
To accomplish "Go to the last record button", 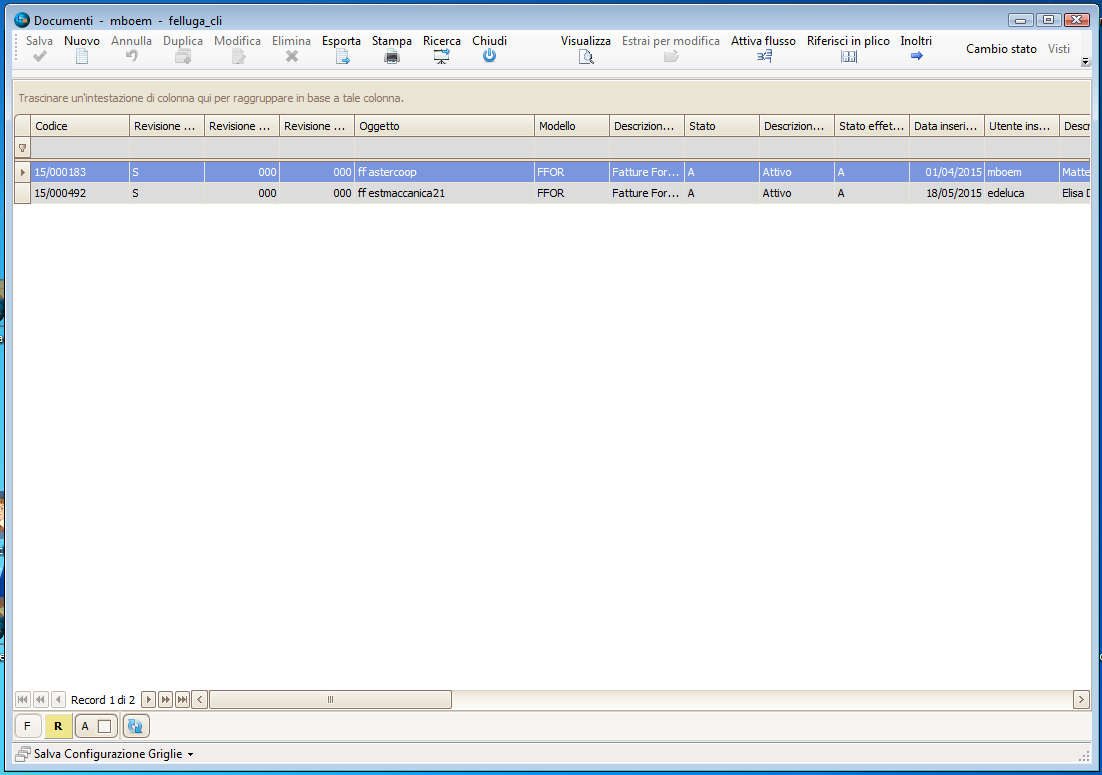I will pyautogui.click(x=182, y=700).
